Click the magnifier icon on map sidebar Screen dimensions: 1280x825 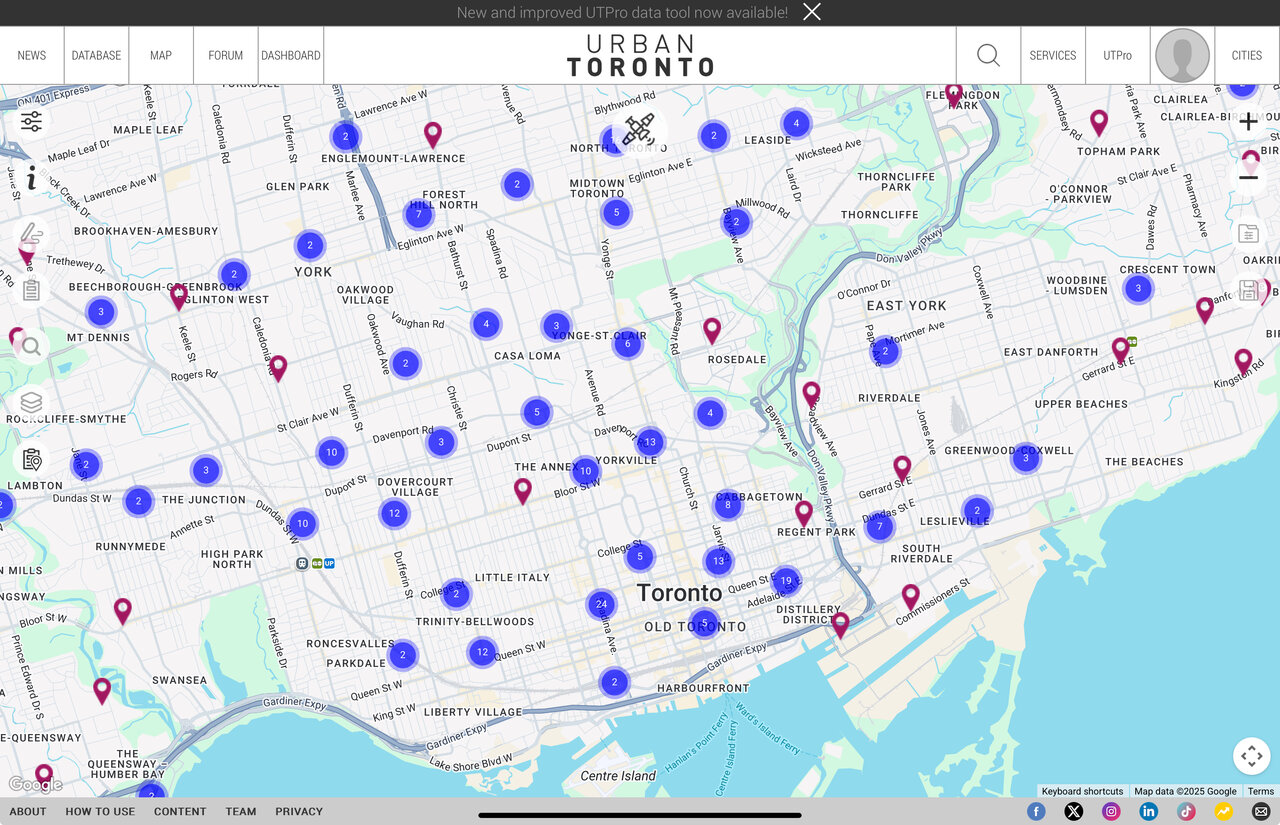[x=31, y=347]
